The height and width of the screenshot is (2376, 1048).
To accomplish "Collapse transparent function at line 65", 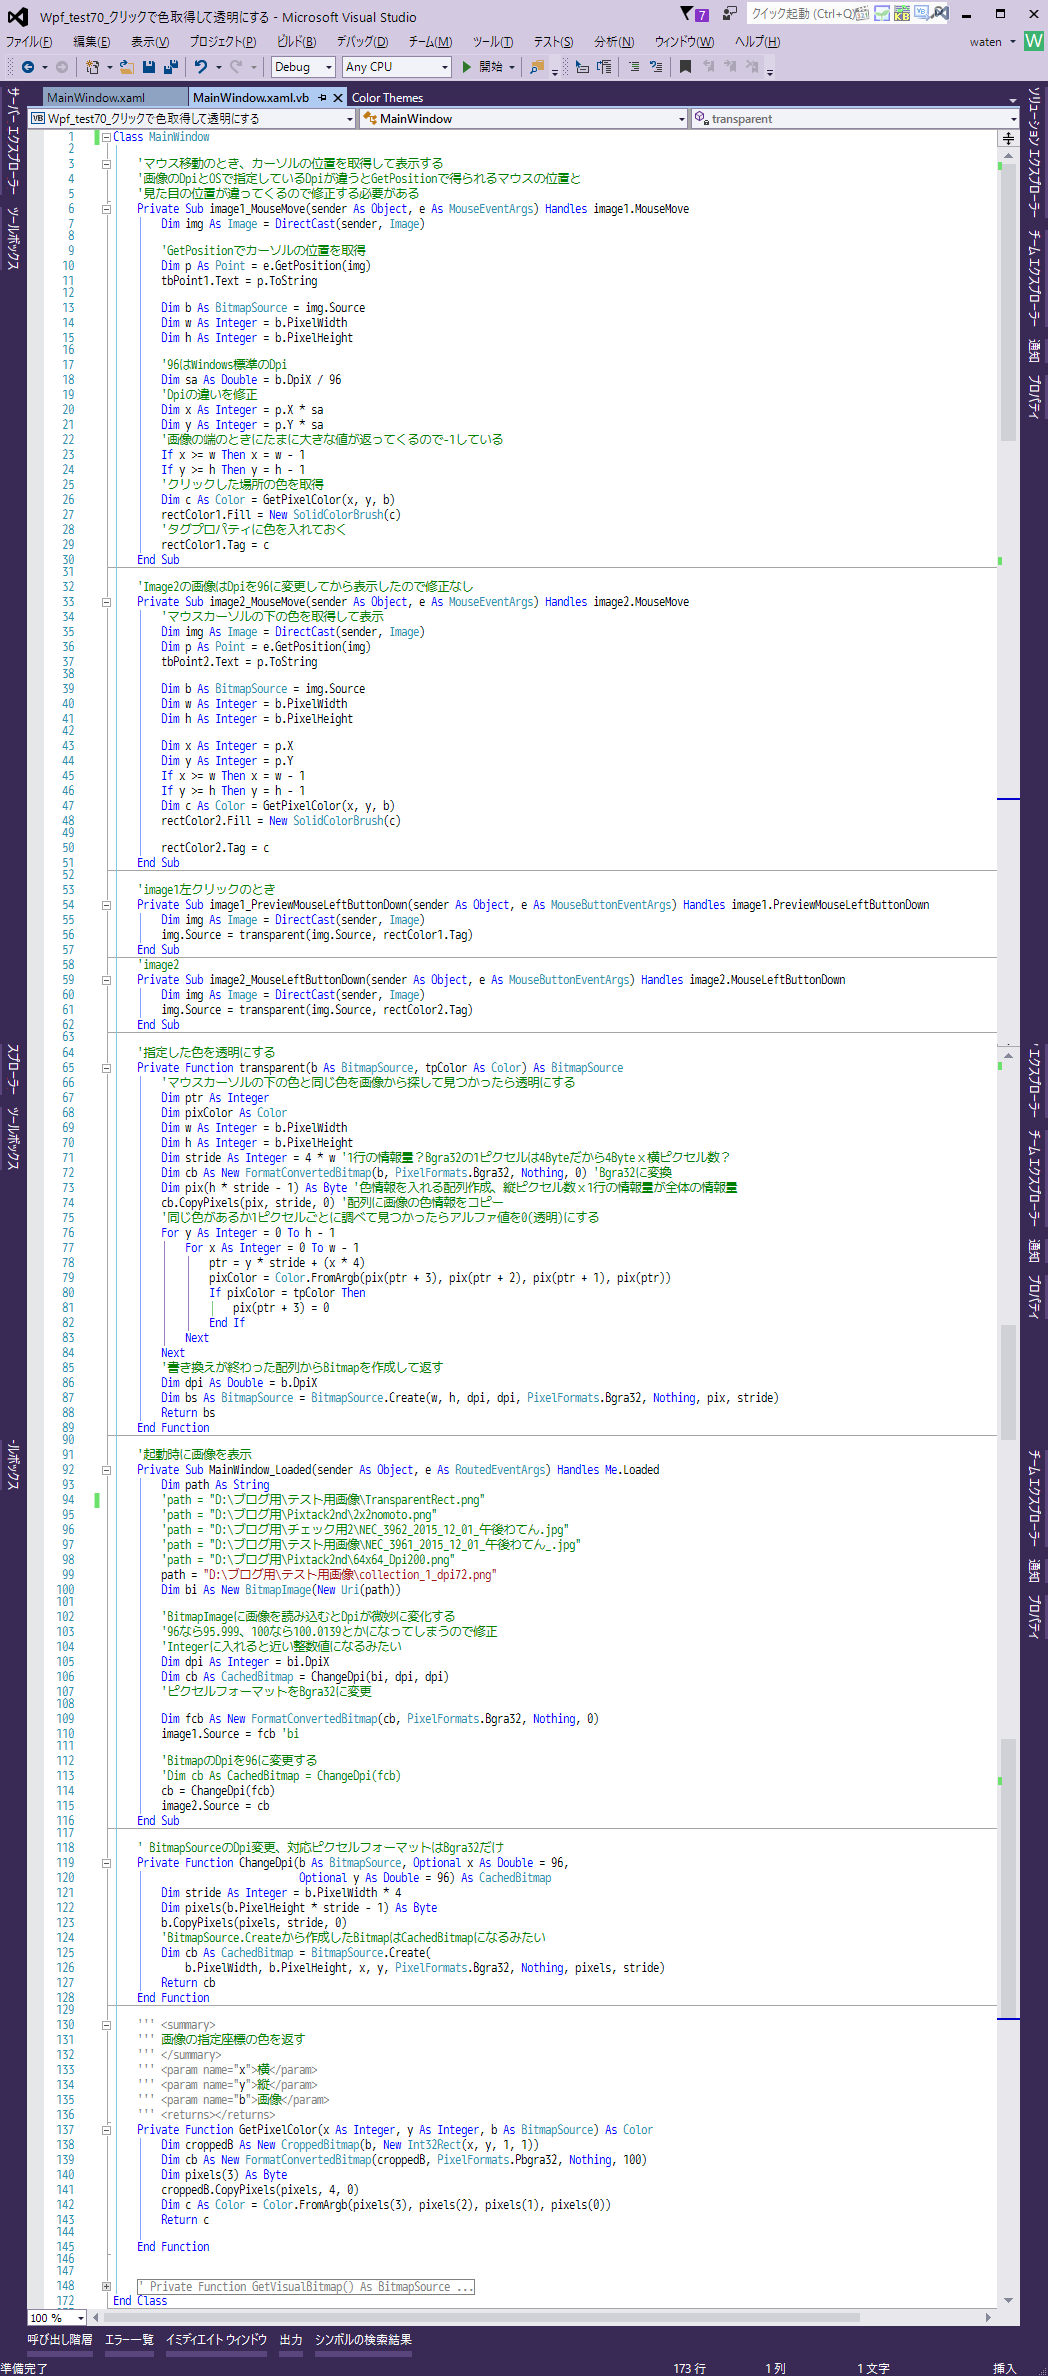I will [106, 1068].
